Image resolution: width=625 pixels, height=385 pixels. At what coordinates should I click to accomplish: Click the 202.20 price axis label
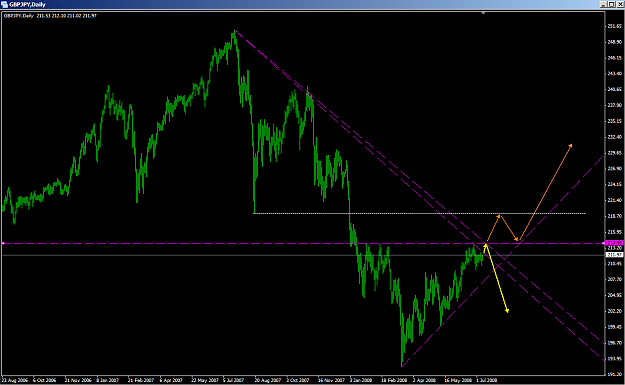tap(614, 311)
